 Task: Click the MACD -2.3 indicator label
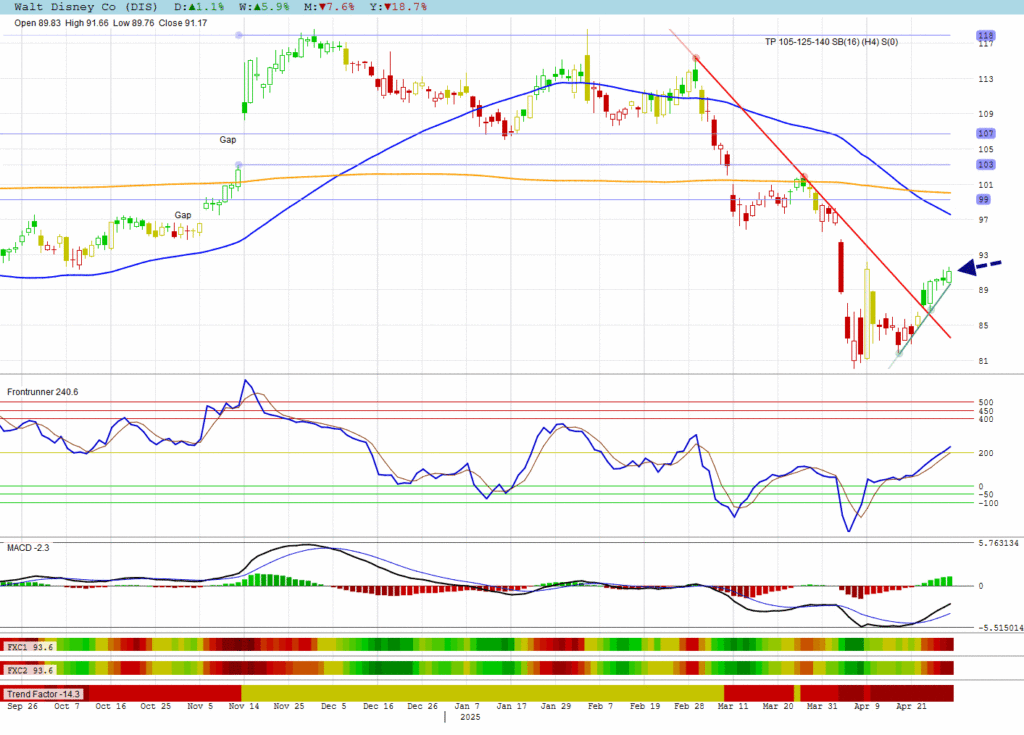[28, 547]
